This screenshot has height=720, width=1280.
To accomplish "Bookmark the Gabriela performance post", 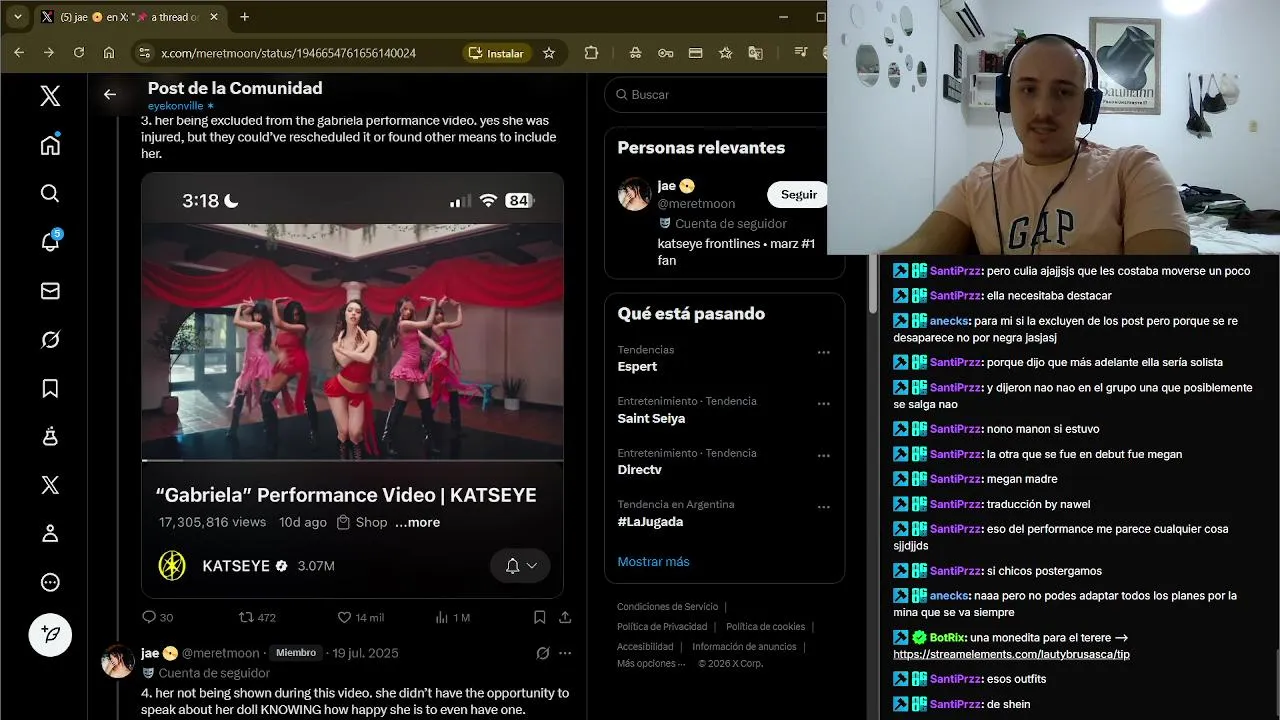I will click(x=539, y=617).
